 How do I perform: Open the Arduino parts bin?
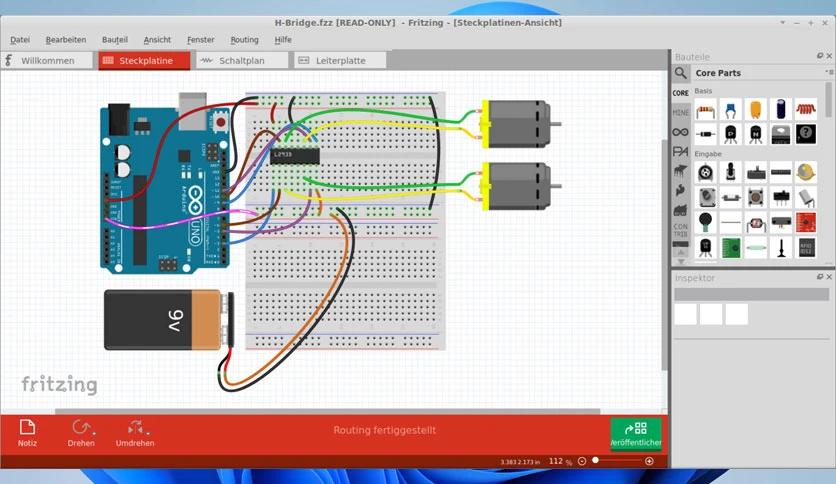pos(680,132)
